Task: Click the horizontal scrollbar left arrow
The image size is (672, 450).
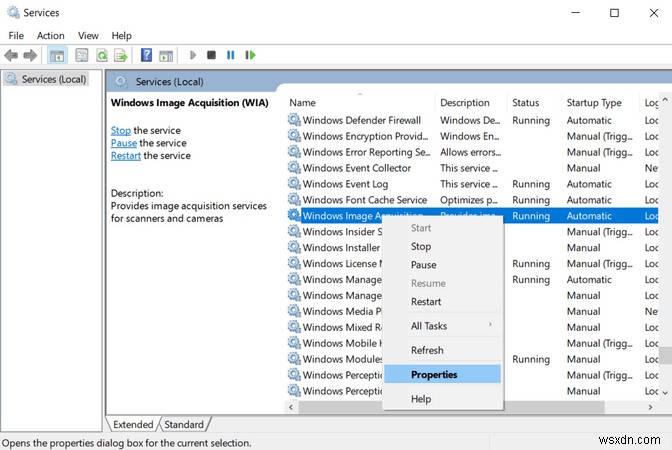Action: [x=291, y=407]
